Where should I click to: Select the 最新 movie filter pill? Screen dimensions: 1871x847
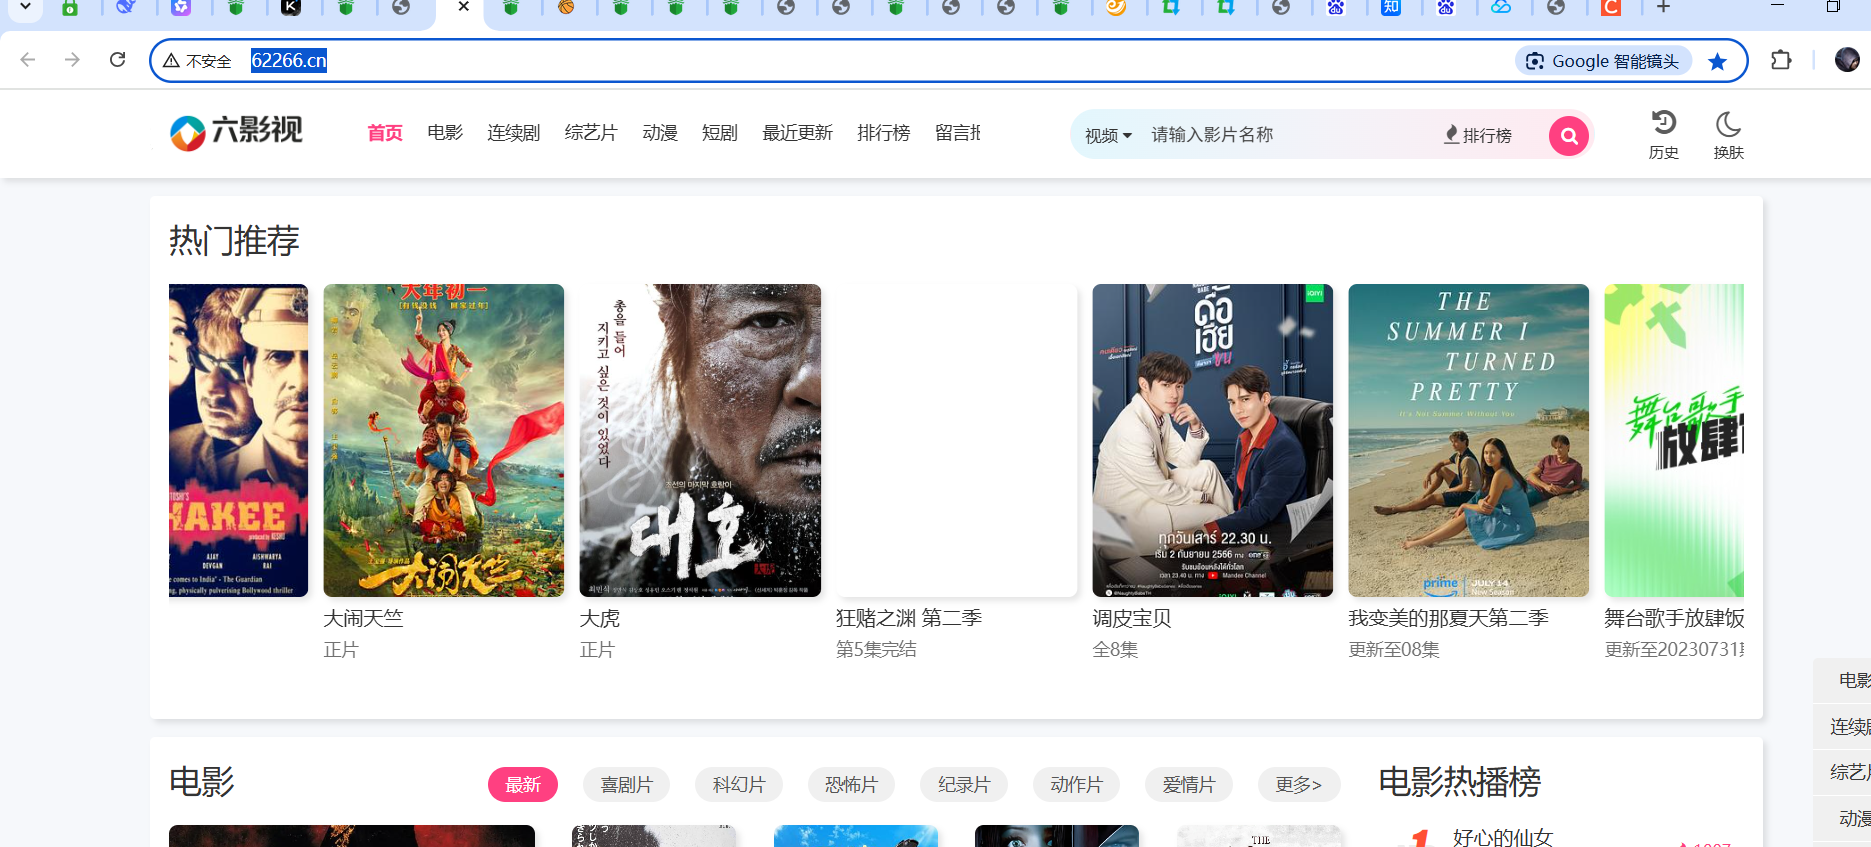point(523,785)
